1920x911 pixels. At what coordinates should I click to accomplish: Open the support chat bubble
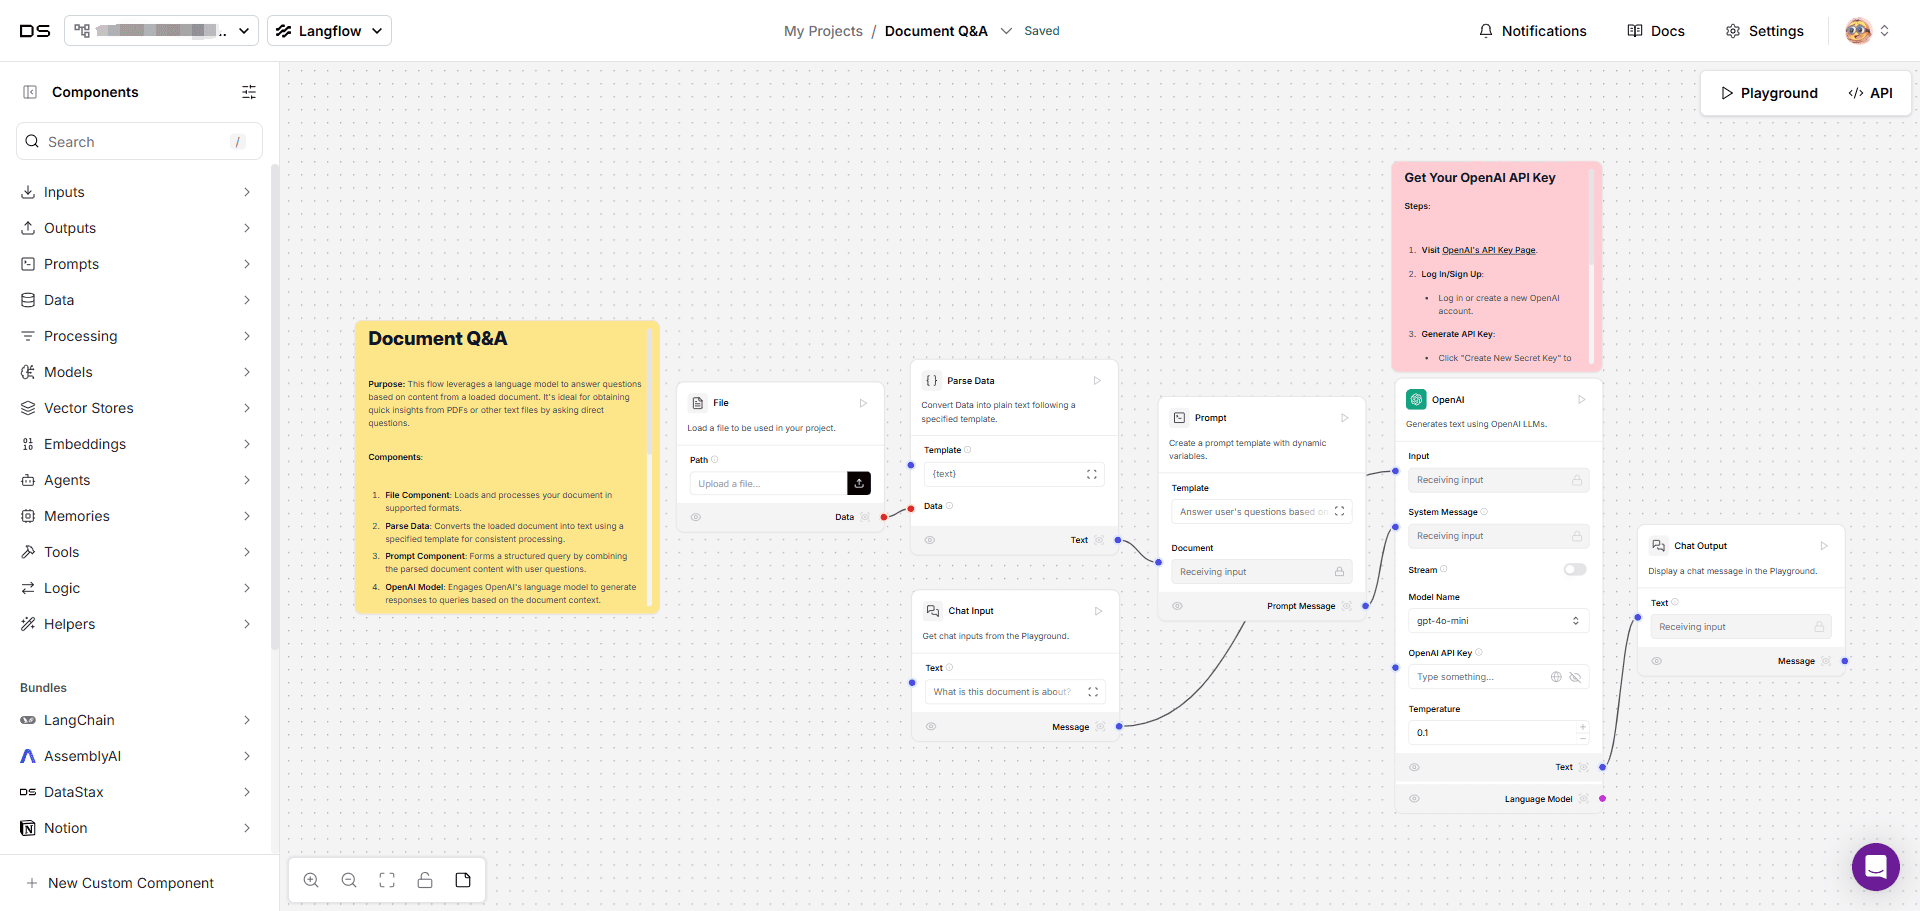tap(1875, 866)
